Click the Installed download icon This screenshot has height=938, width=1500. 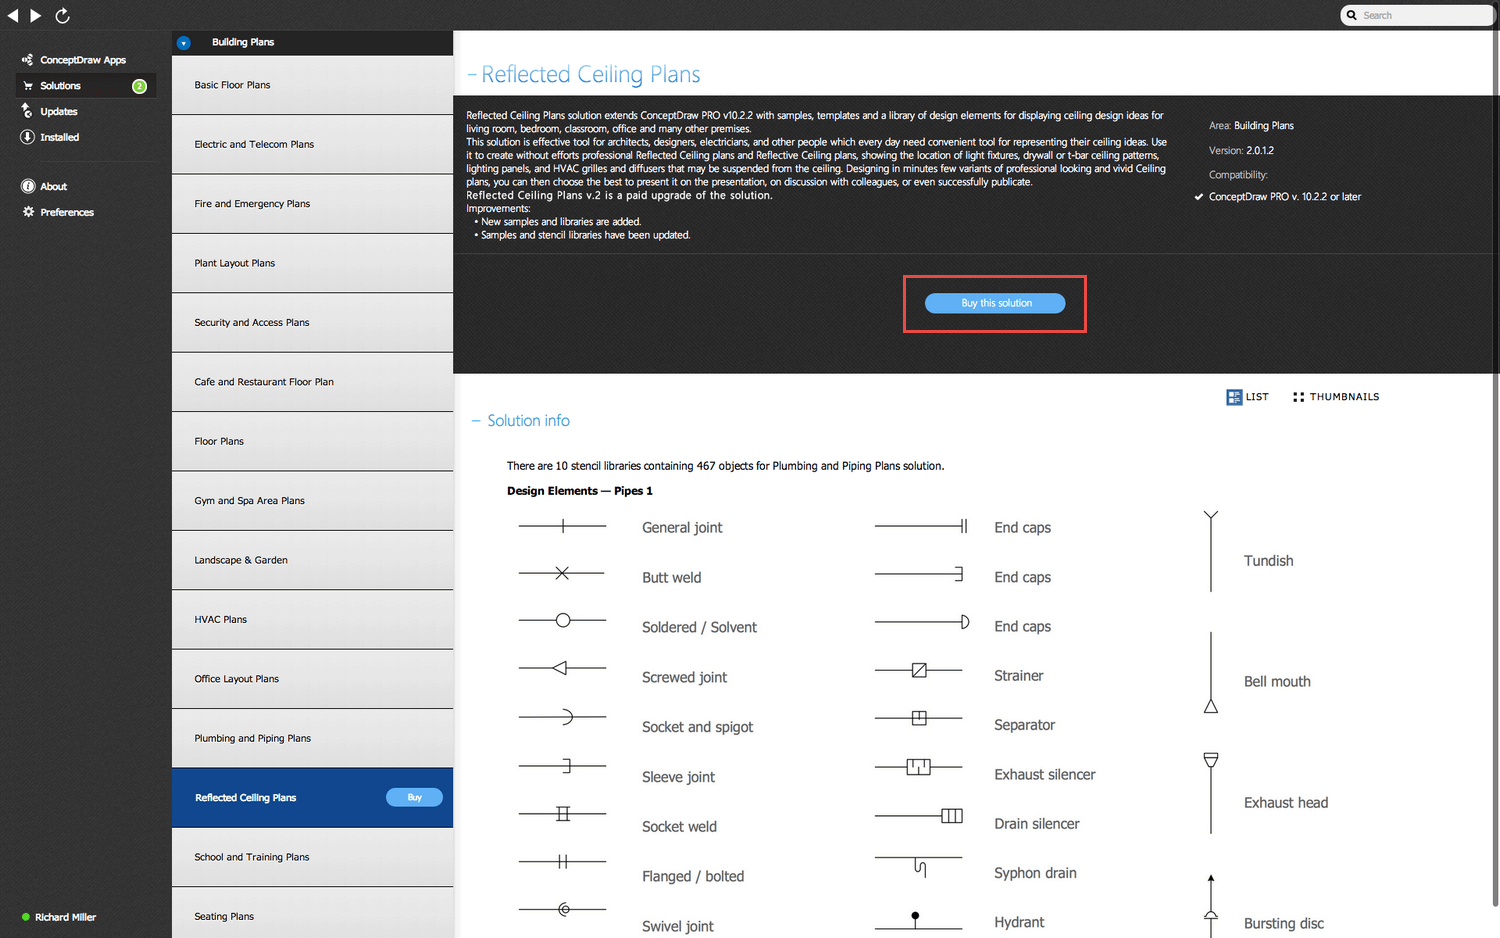pos(27,137)
